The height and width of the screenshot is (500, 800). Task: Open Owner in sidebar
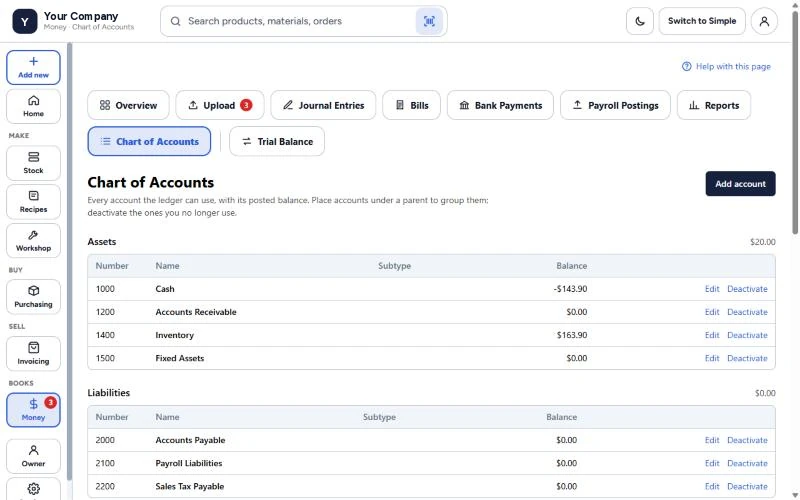click(x=33, y=456)
